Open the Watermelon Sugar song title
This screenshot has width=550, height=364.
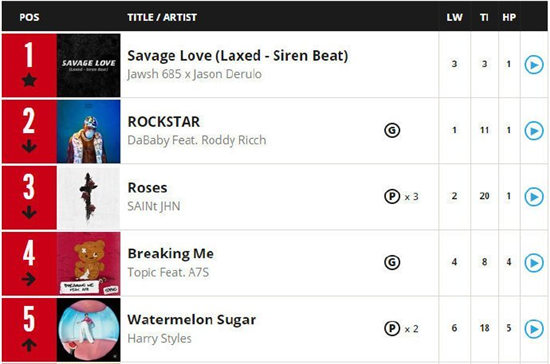point(192,320)
